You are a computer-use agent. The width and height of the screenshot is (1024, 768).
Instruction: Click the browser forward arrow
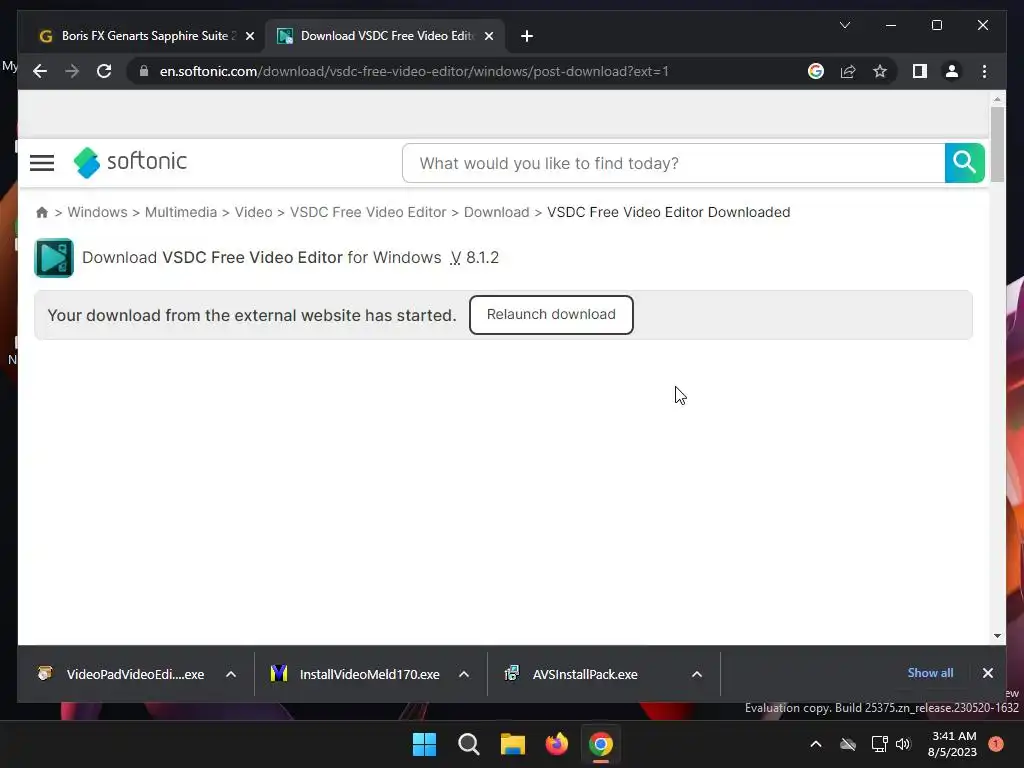pos(72,71)
